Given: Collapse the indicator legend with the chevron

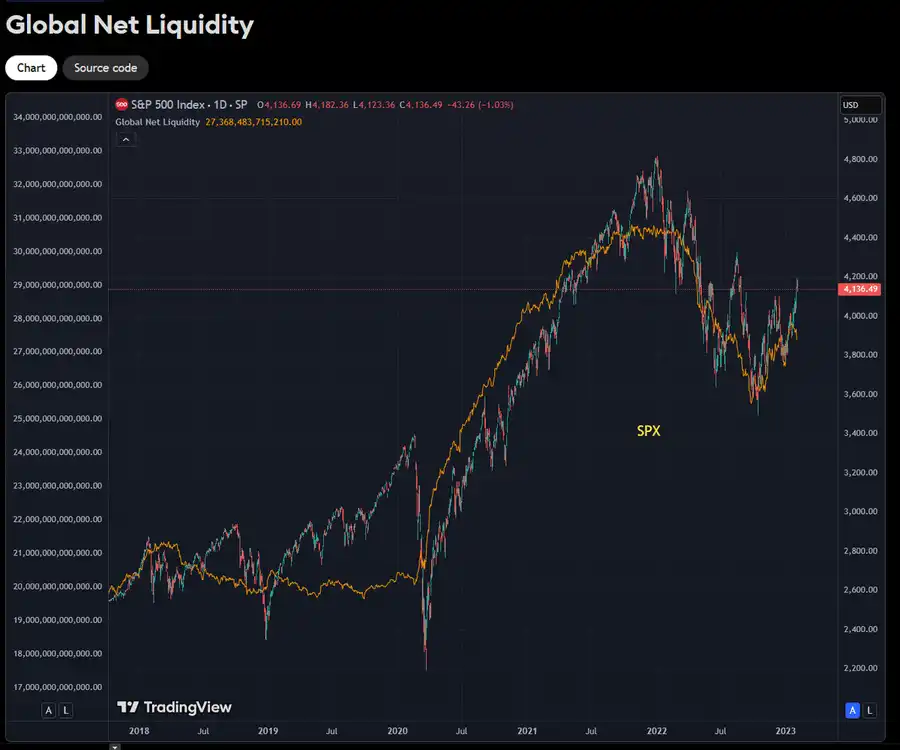Looking at the screenshot, I should [x=126, y=139].
